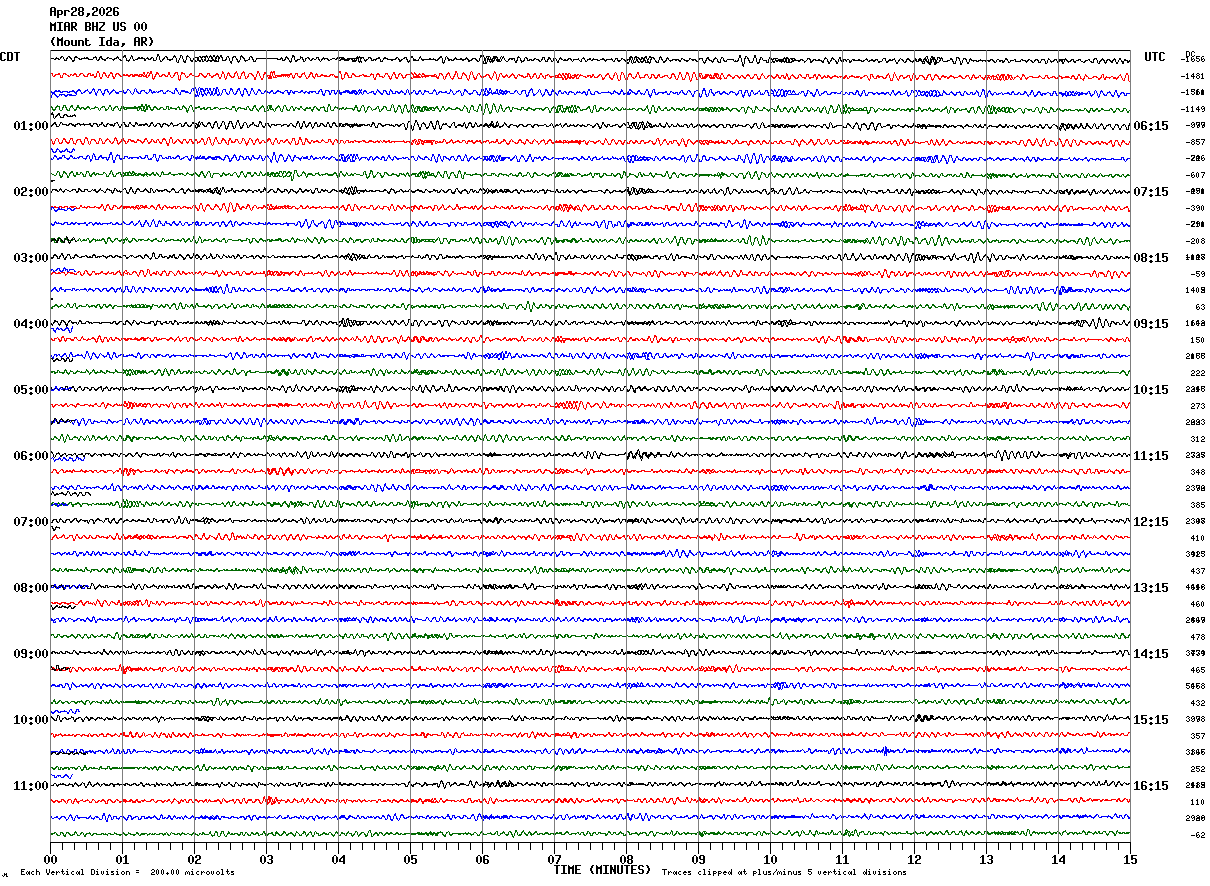Viewport: 1210px width, 886px height.
Task: Click the DC offset value -59
Action: [1197, 274]
